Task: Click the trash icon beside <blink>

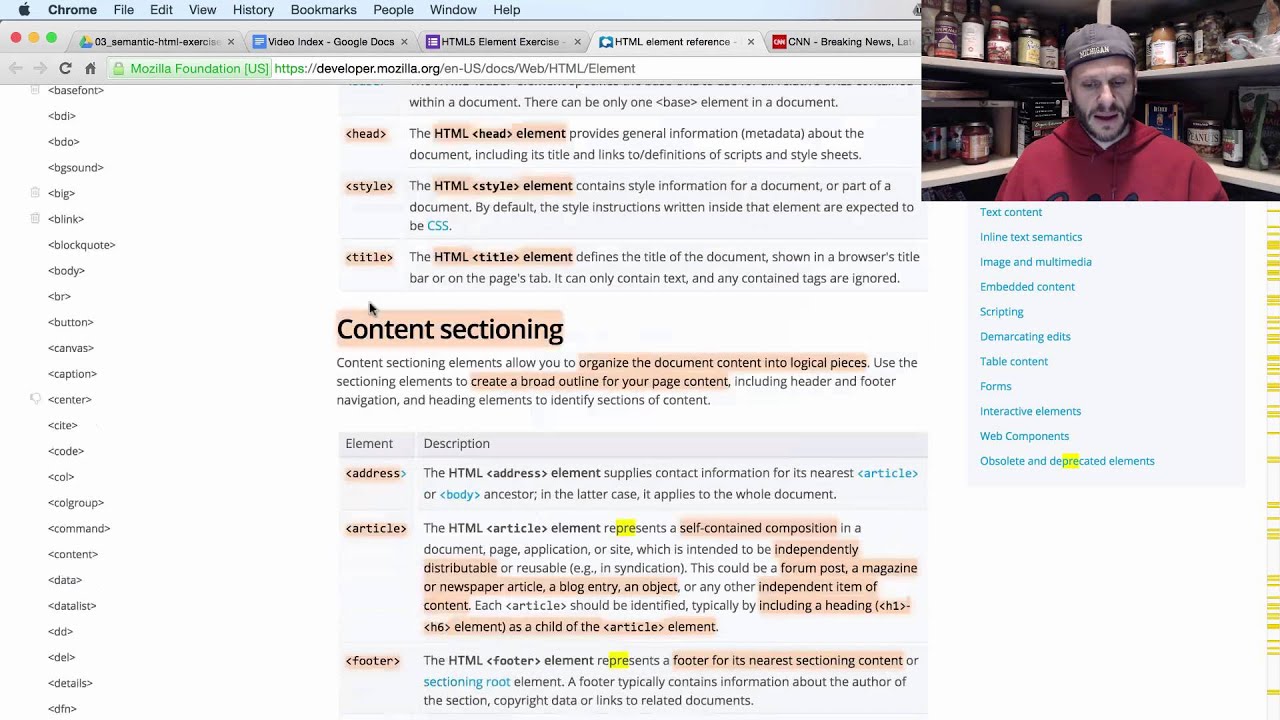Action: click(x=35, y=218)
